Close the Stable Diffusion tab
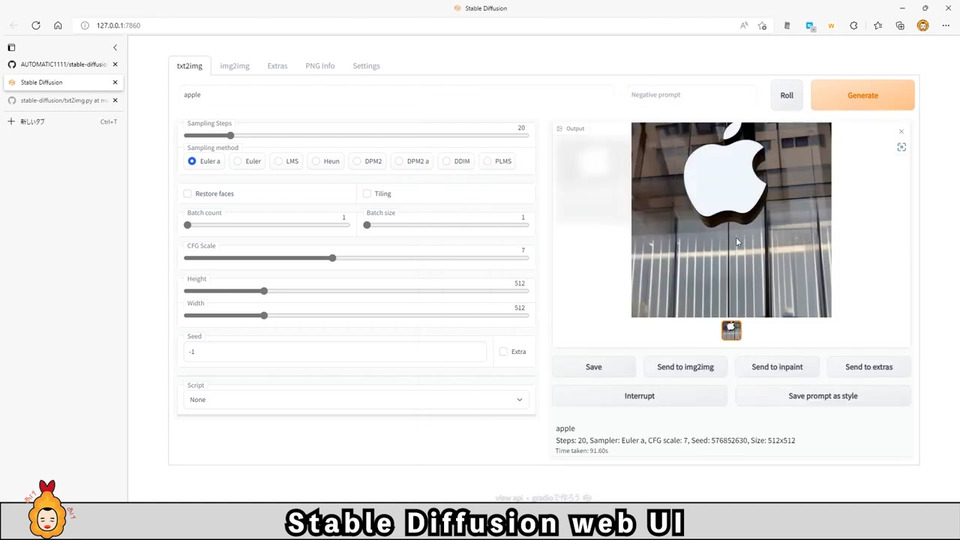The image size is (960, 540). point(115,82)
